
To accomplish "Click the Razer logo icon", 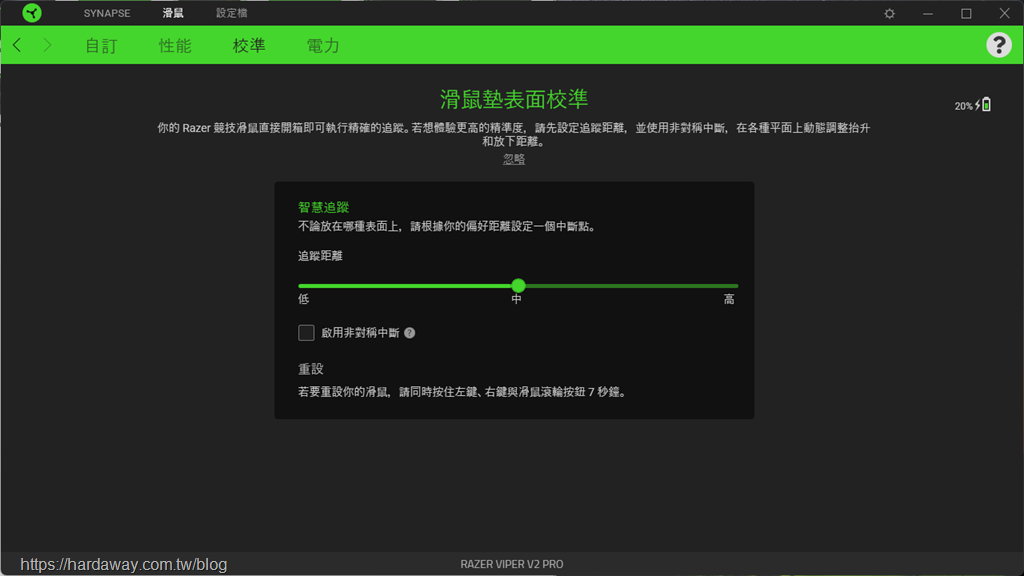I will [31, 13].
